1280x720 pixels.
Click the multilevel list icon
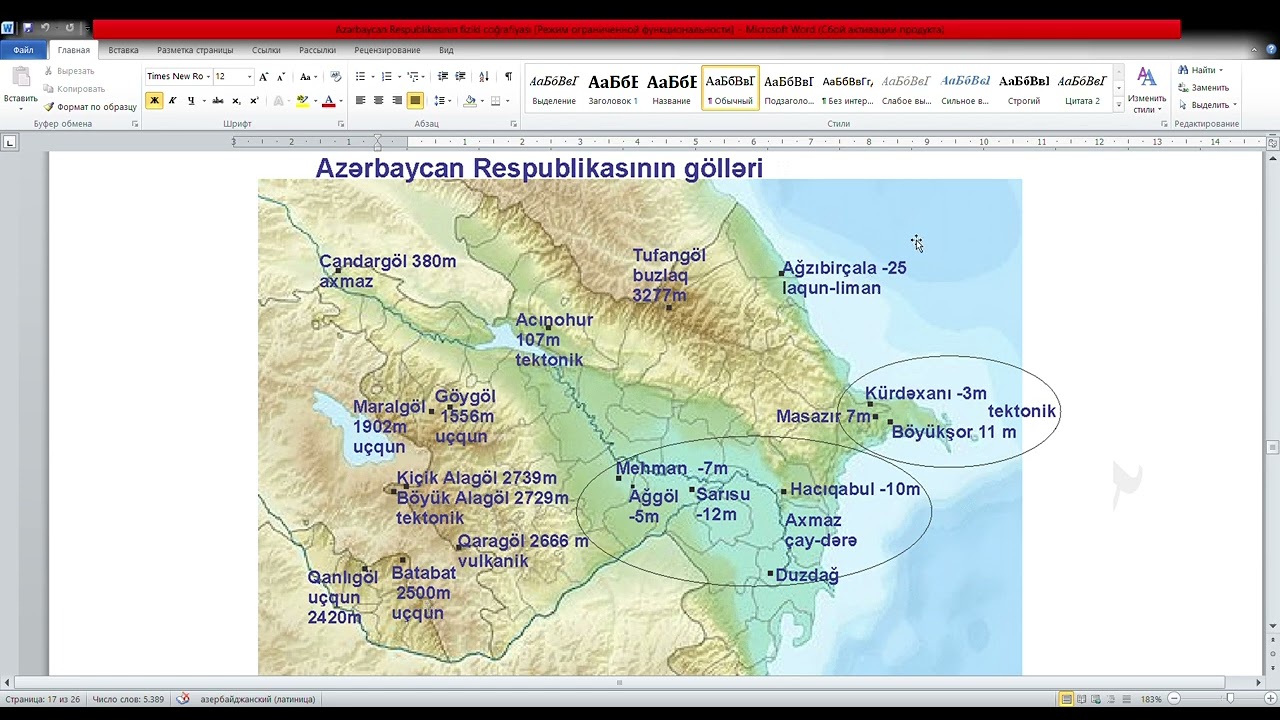click(413, 76)
